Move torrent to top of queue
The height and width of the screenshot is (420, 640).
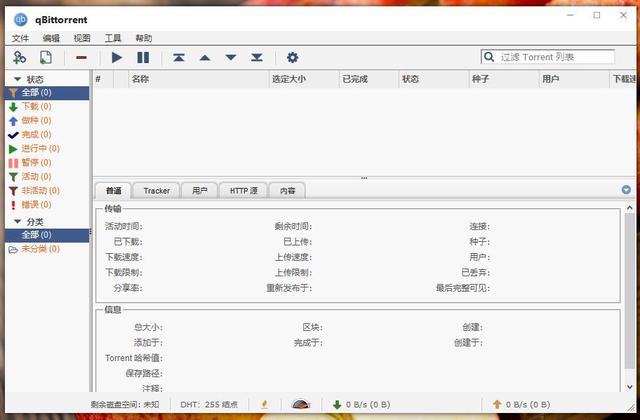[179, 58]
